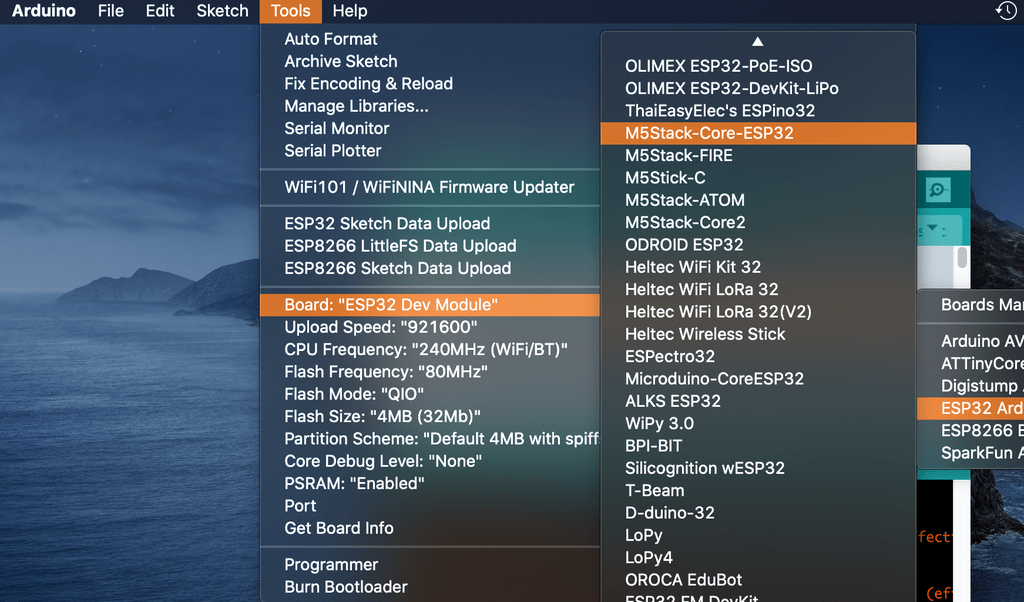
Task: Open the tab dropdown arrow in Arduino window
Action: point(933,229)
